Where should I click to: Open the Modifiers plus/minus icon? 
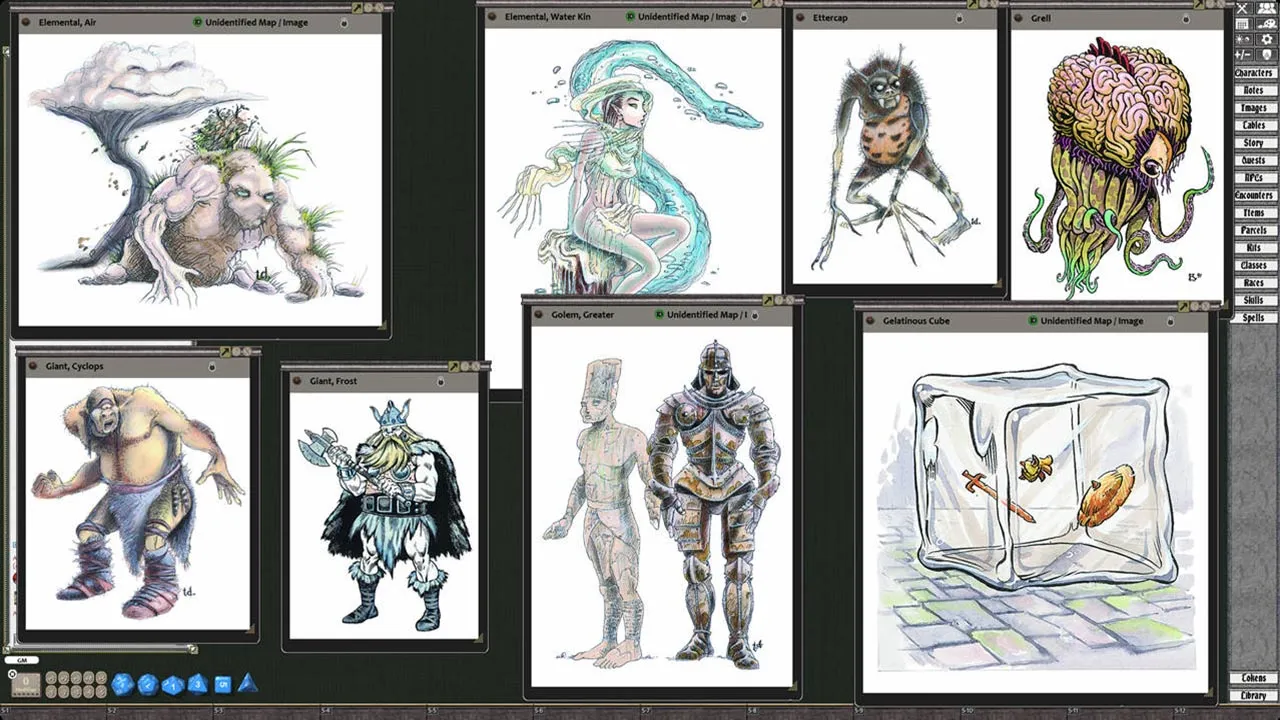coord(1242,54)
